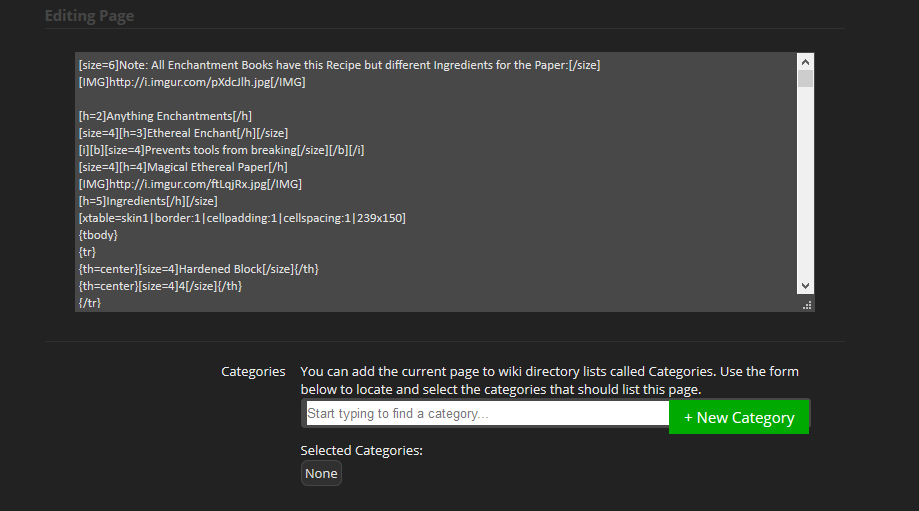Click the scrollbar up arrow in editor

pyautogui.click(x=805, y=62)
